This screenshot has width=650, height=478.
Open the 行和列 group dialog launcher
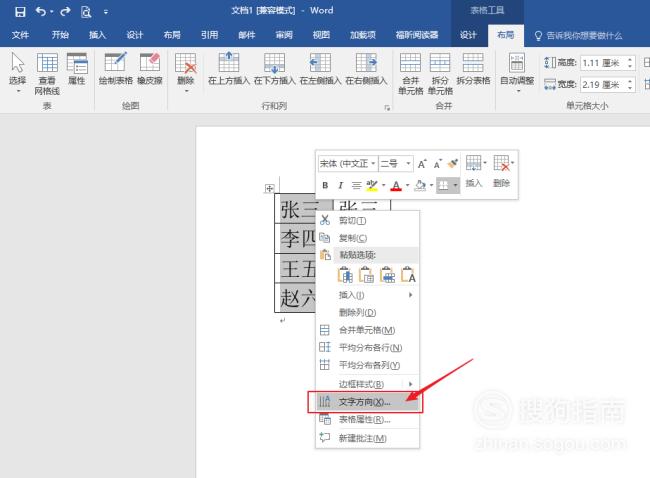tap(387, 107)
